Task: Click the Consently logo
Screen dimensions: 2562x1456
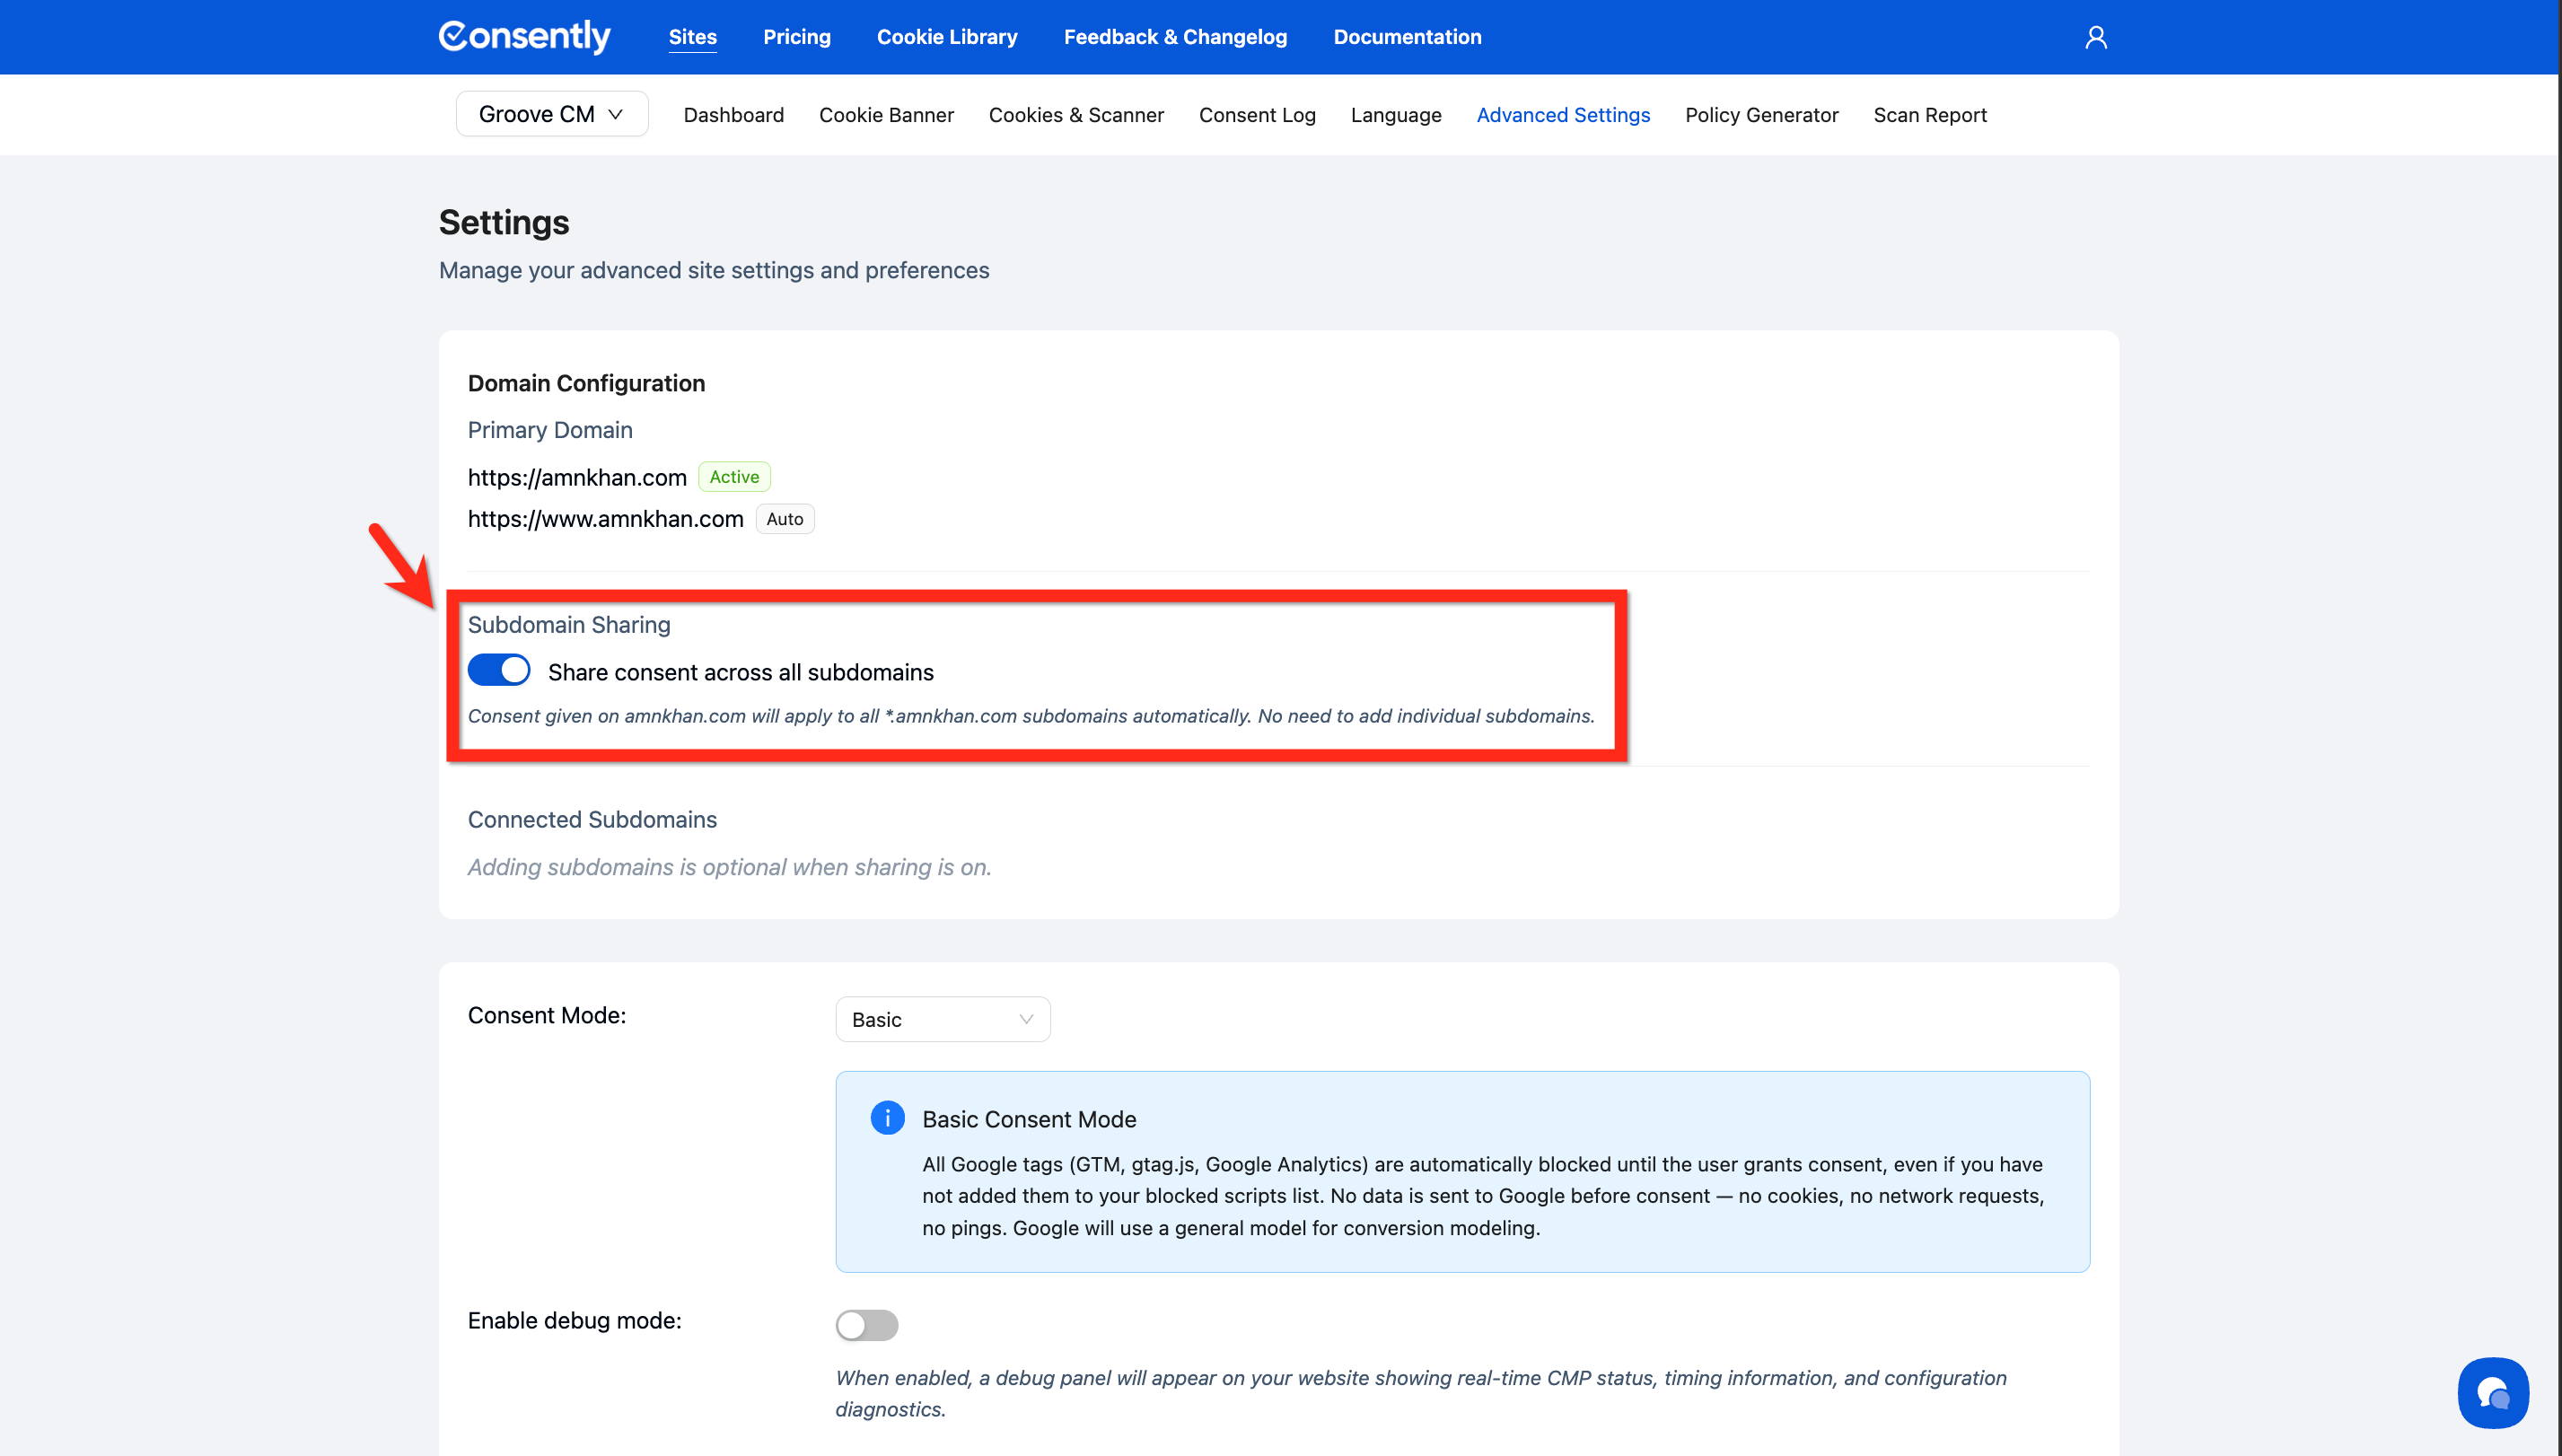Action: coord(524,37)
